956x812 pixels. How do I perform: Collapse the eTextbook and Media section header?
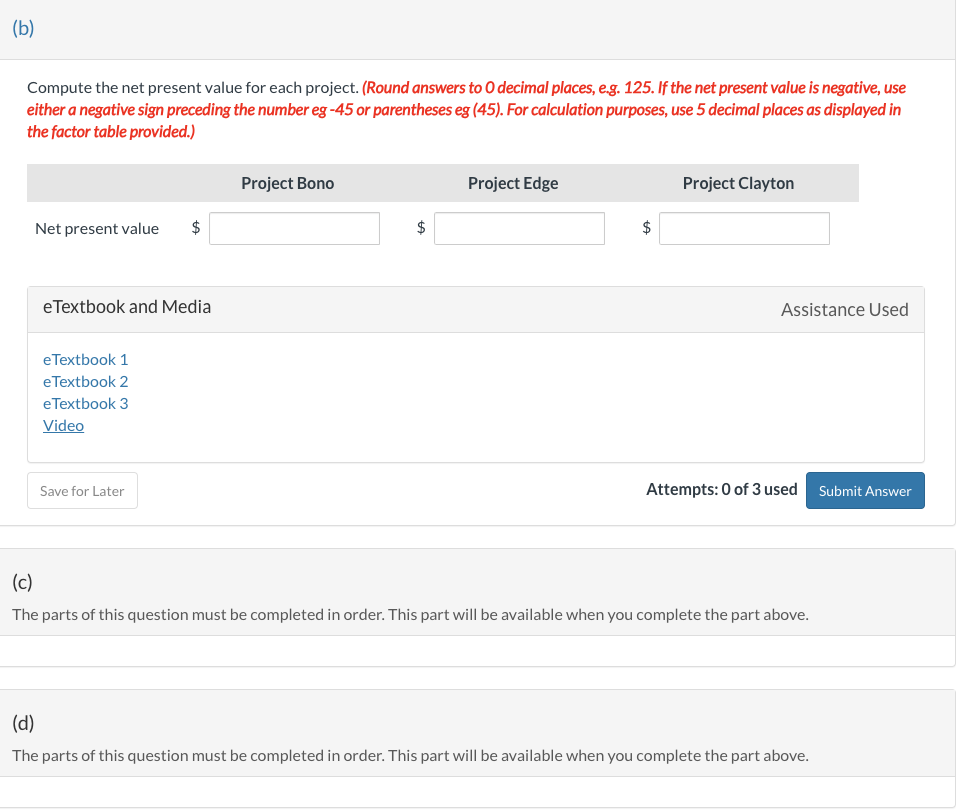coord(127,307)
